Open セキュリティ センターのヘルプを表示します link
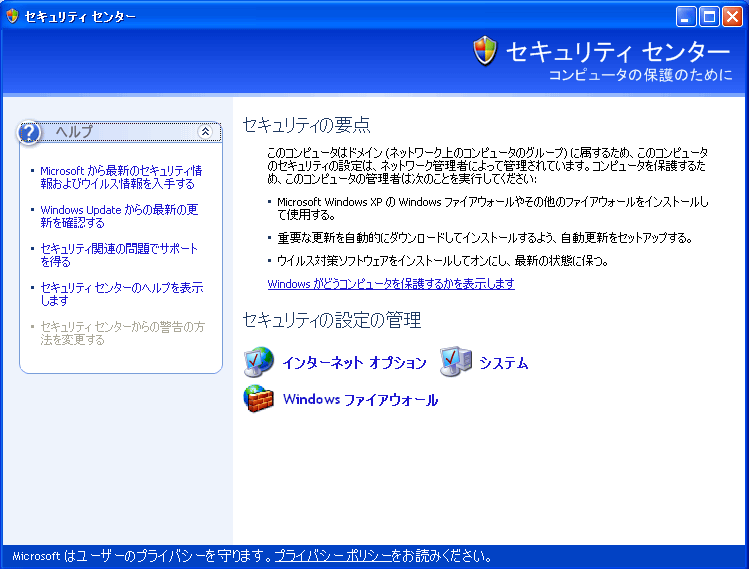Screen dimensions: 749x569 click(121, 294)
